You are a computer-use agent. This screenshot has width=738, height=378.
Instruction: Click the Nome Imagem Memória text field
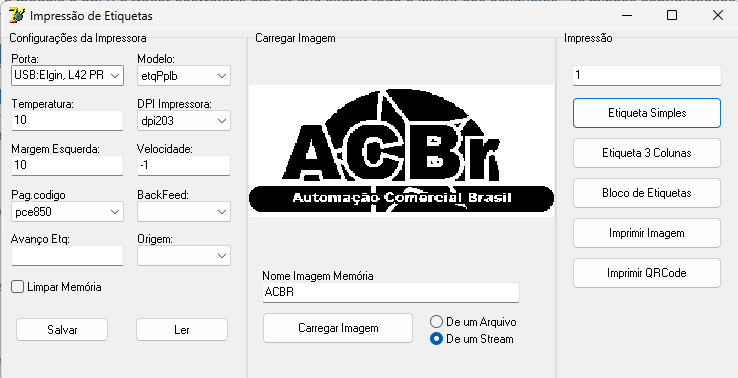[391, 292]
